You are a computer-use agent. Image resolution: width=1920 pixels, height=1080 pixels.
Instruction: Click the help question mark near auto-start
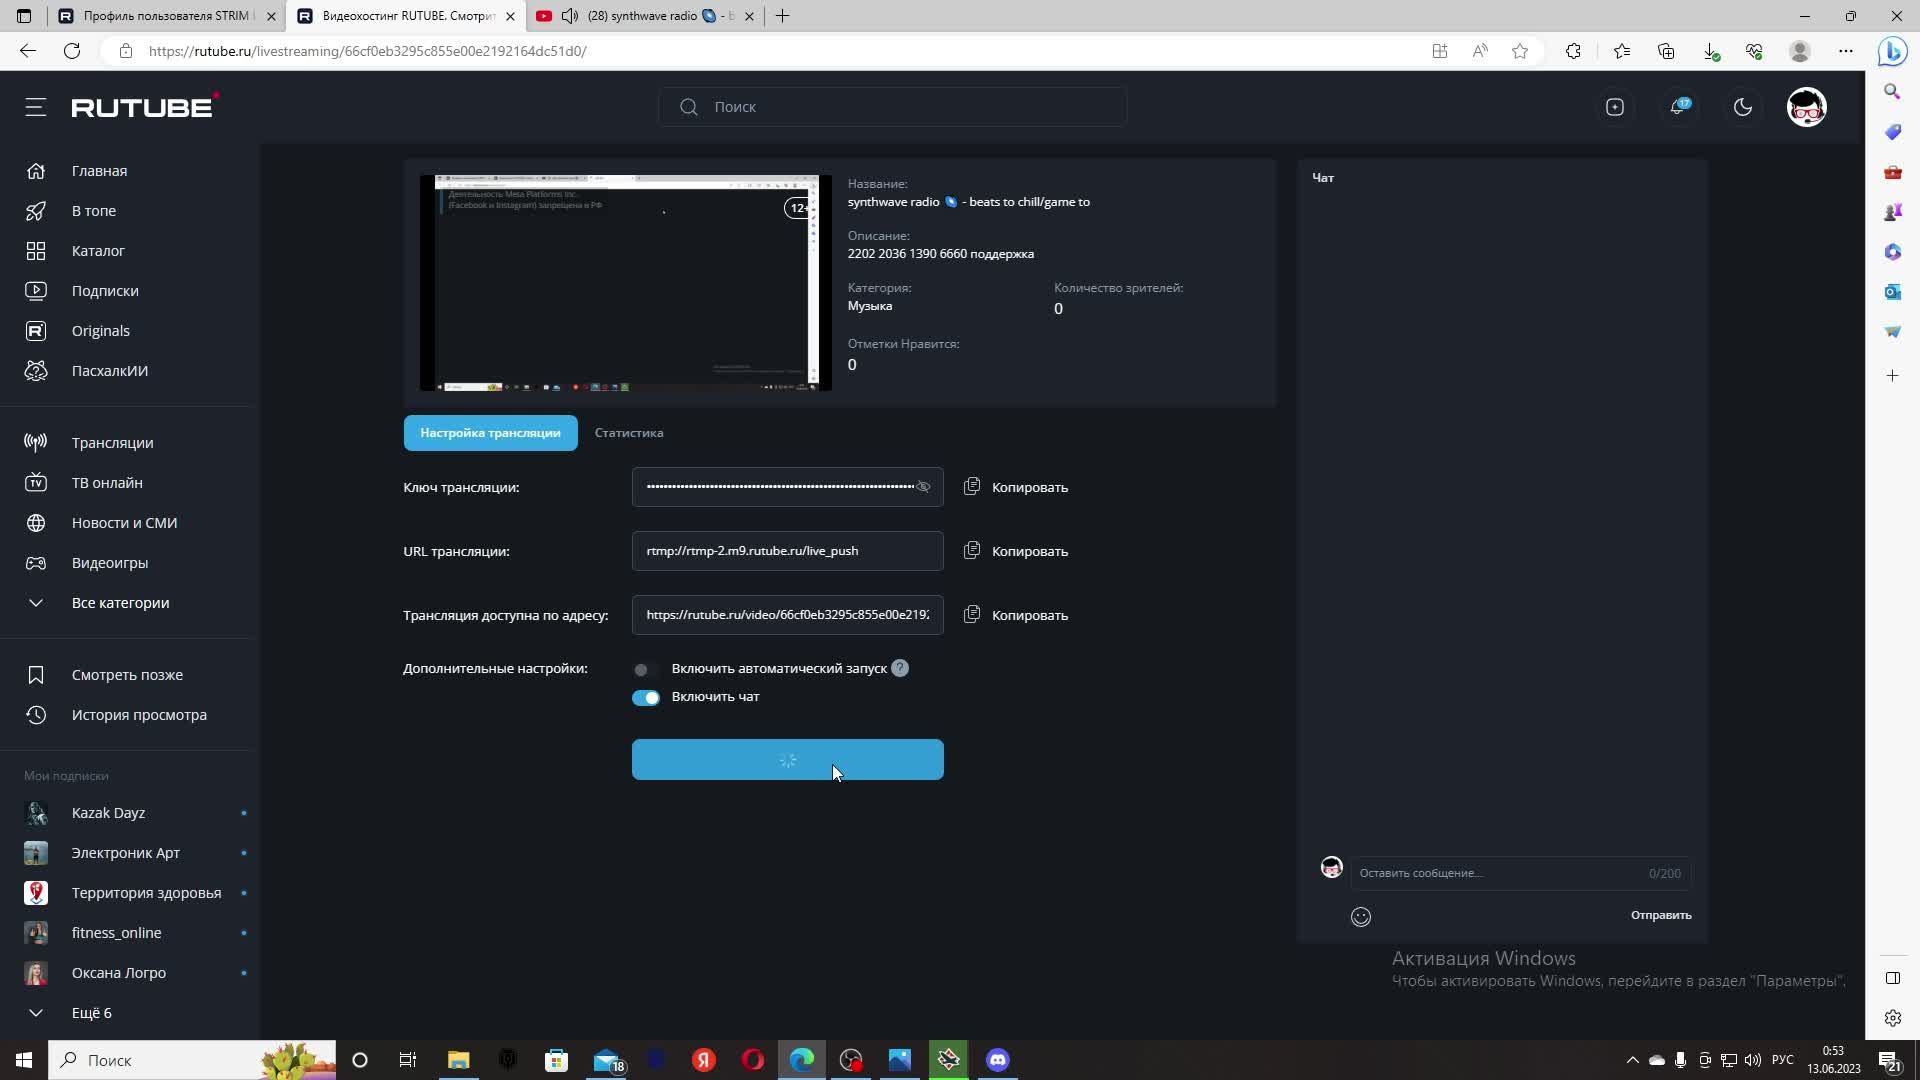click(x=900, y=668)
